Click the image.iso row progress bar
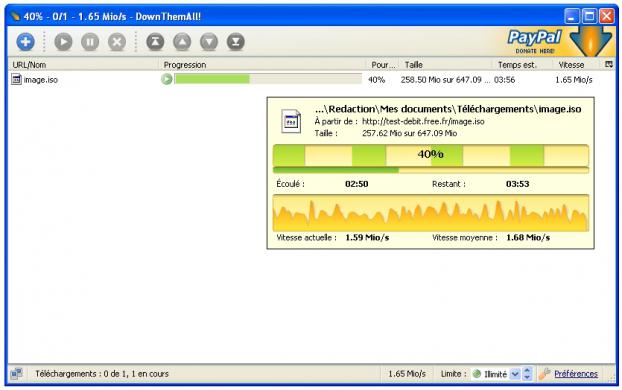Image resolution: width=622 pixels, height=390 pixels. (268, 79)
